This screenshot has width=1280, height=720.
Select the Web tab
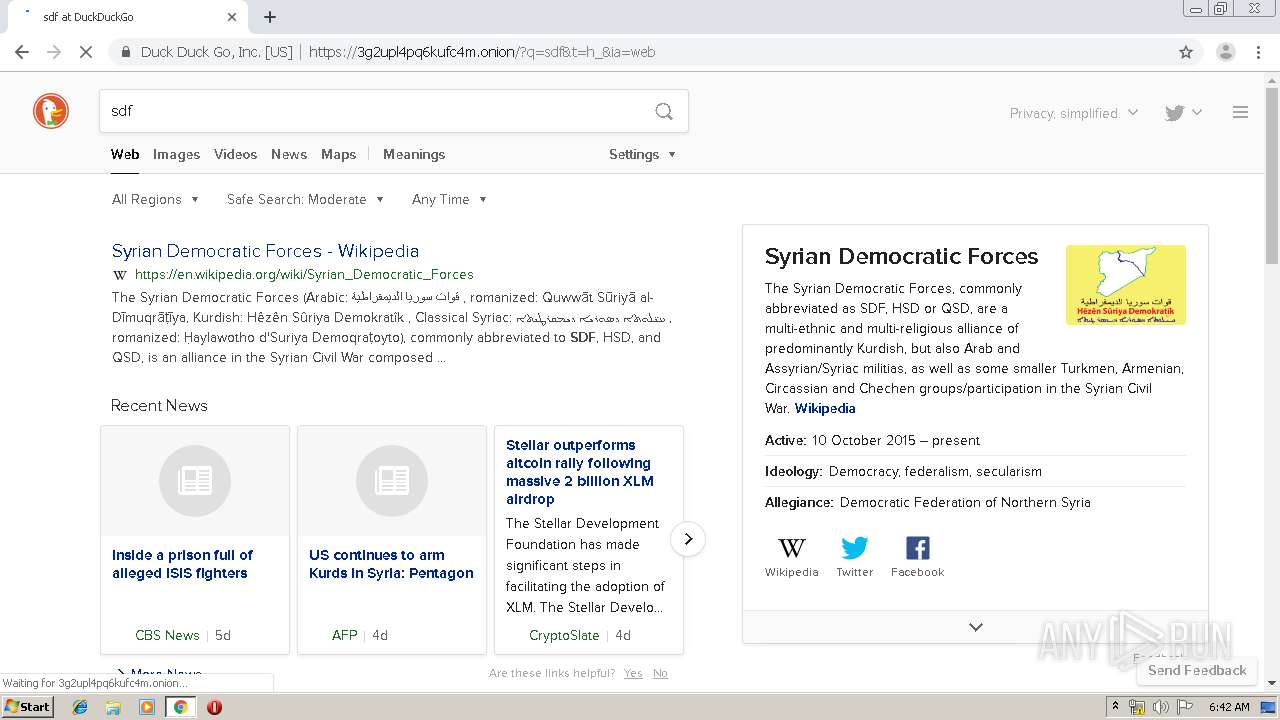(x=125, y=154)
